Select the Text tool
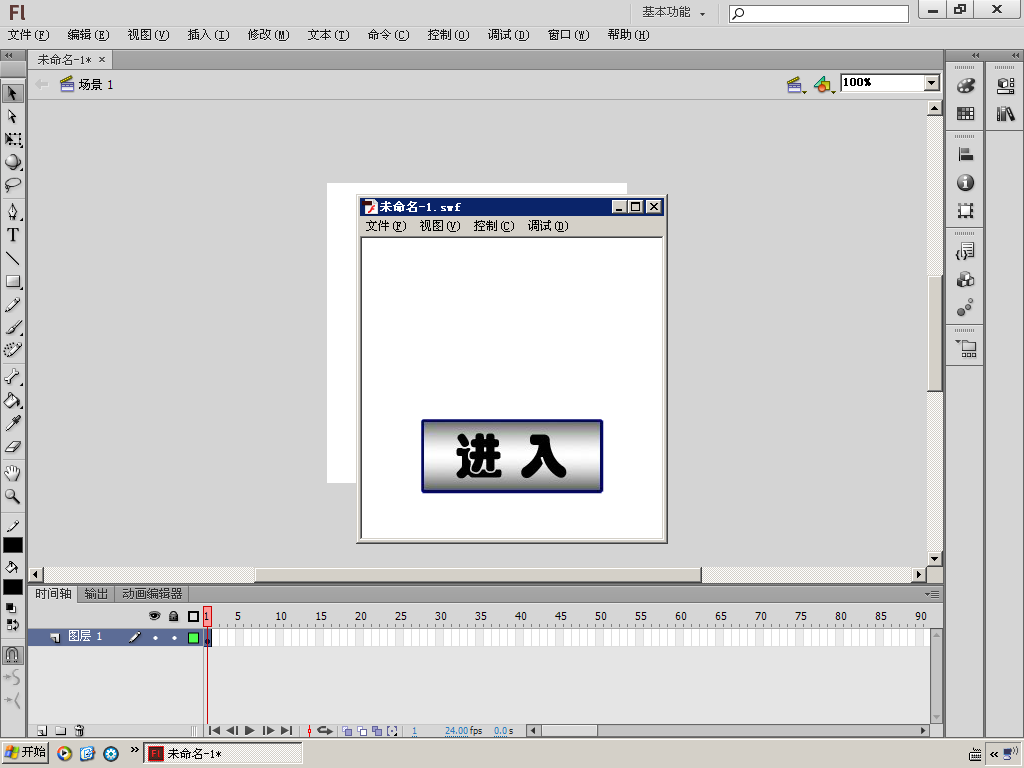This screenshot has width=1024, height=768. coord(12,235)
